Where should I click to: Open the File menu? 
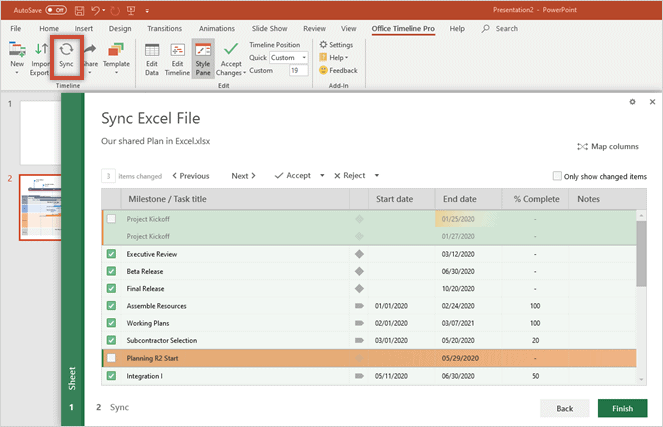coord(16,28)
